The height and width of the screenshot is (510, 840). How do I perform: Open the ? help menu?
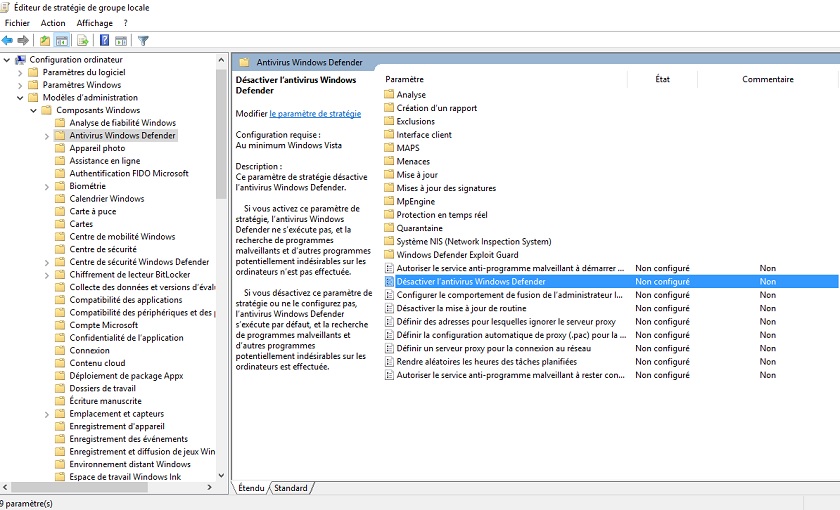[125, 23]
